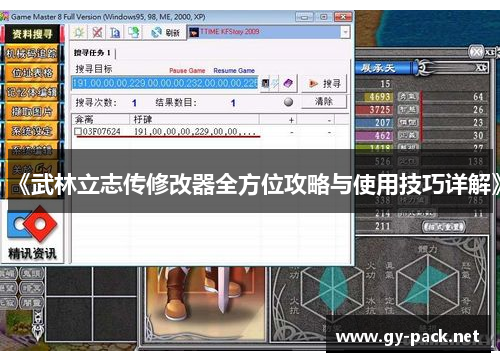
Task: Open the 系统设定 sidebar section
Action: [31, 131]
